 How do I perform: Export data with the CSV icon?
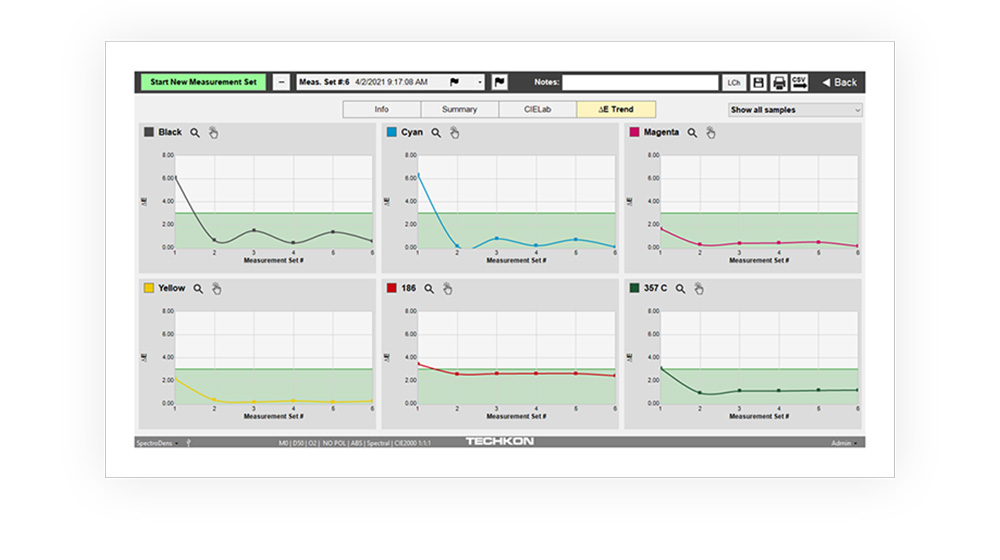point(799,82)
